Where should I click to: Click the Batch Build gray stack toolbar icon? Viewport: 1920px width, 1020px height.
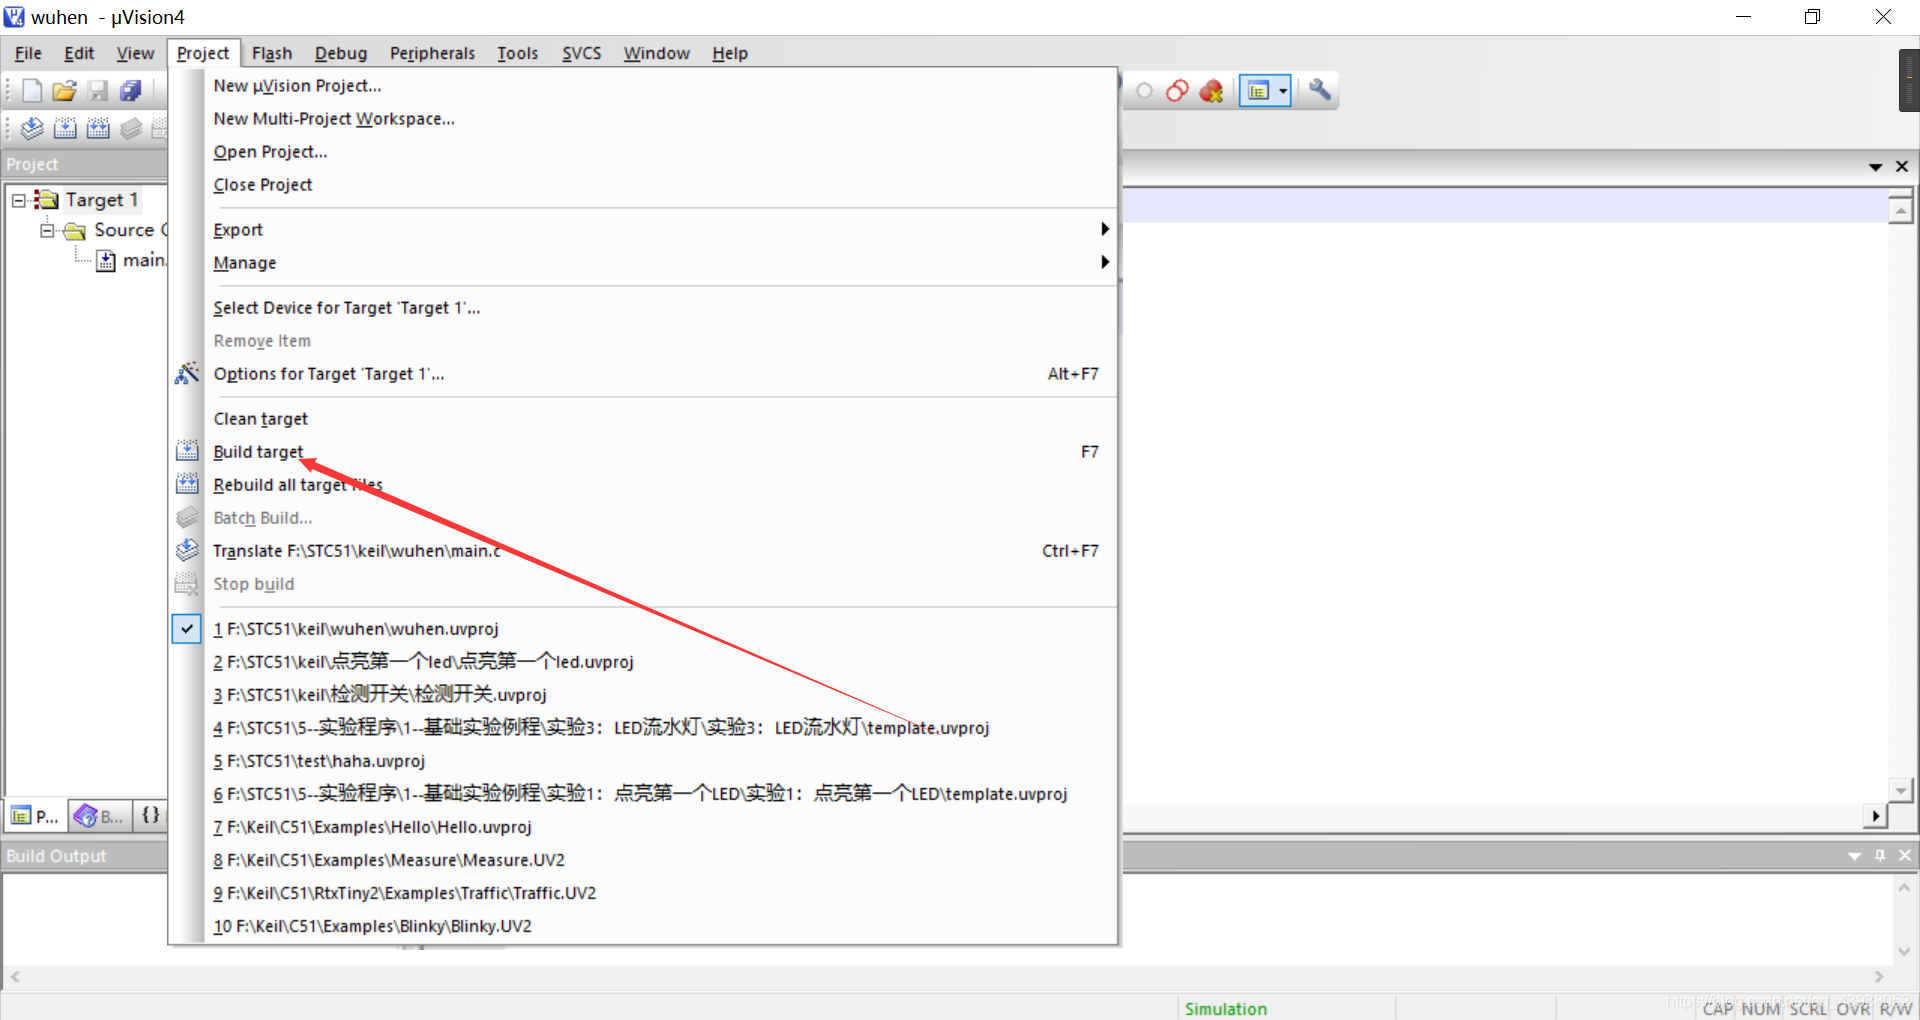(x=131, y=128)
